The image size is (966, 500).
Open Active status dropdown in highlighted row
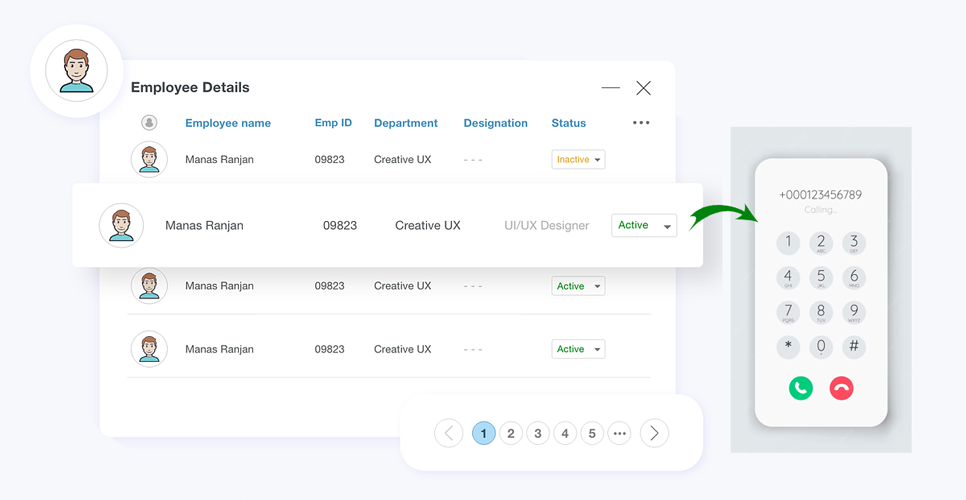pyautogui.click(x=644, y=226)
